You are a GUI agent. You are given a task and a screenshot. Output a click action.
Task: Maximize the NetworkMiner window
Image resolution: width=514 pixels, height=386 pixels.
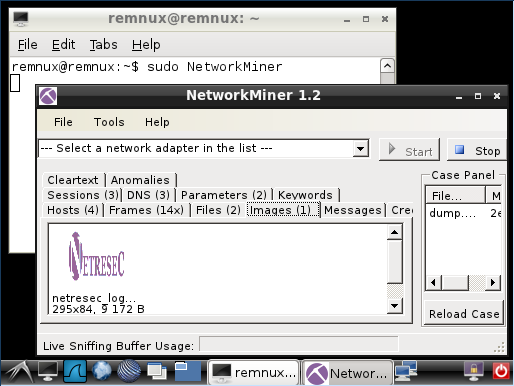478,96
